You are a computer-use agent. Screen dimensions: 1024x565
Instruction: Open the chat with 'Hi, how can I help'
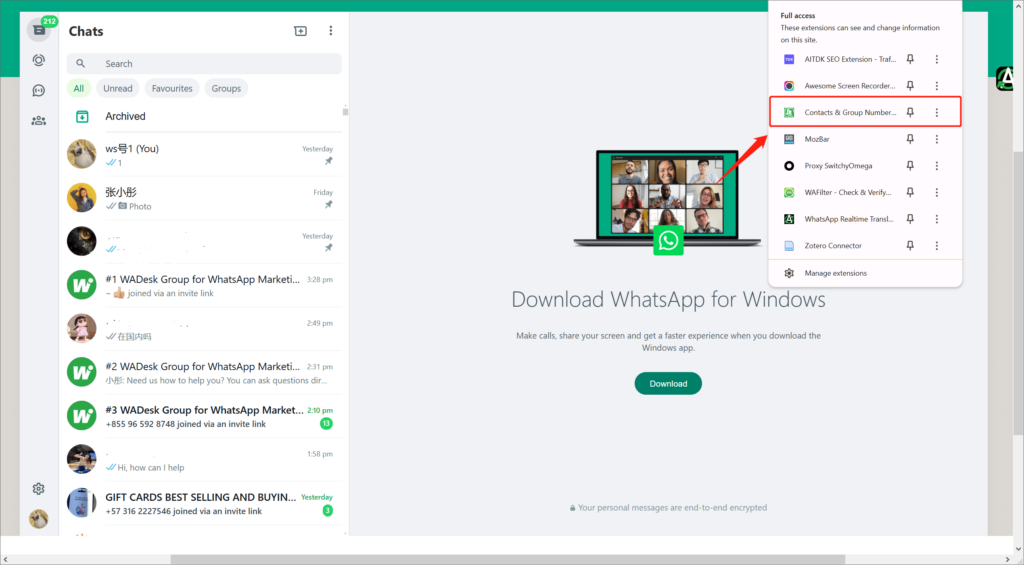(204, 460)
